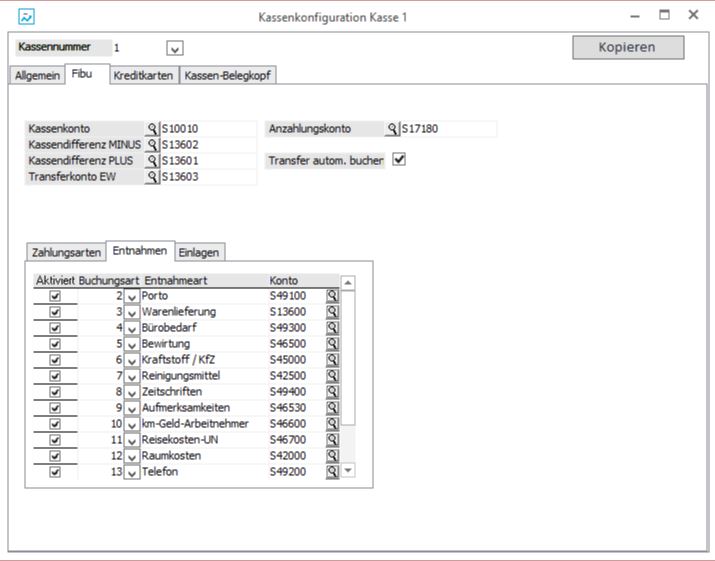The width and height of the screenshot is (715, 561).
Task: Open lookup for Kassendifferenz MINUS account
Action: (x=153, y=145)
